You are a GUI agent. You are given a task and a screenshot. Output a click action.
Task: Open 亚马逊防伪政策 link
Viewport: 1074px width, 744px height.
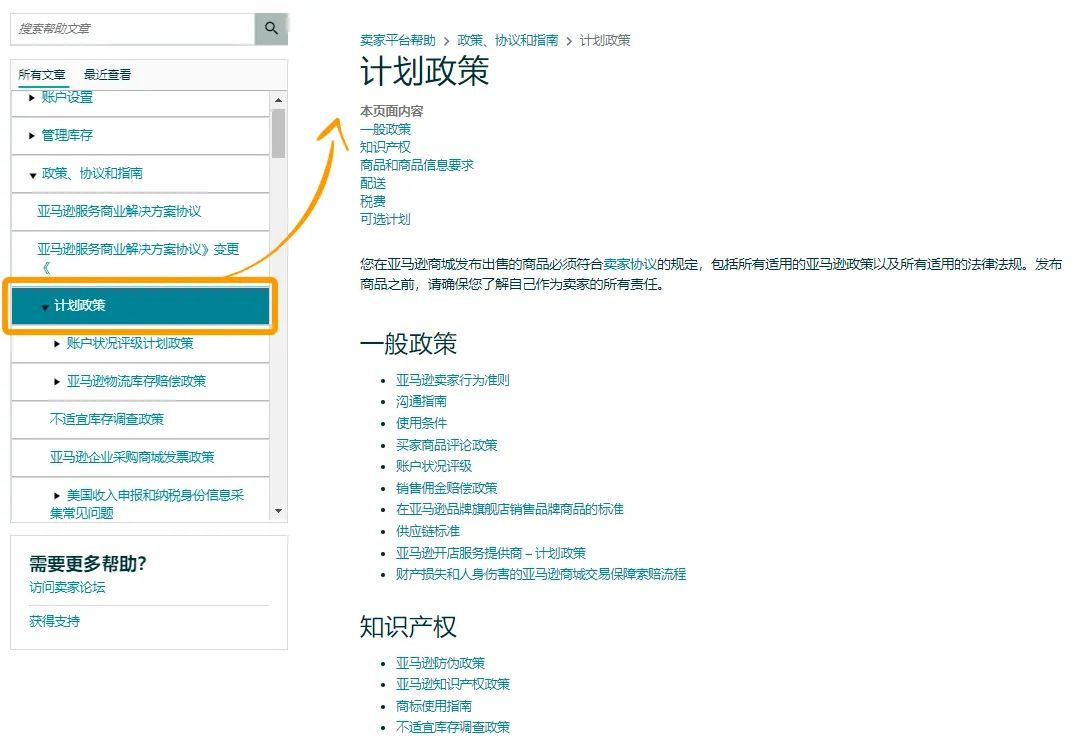(x=440, y=663)
